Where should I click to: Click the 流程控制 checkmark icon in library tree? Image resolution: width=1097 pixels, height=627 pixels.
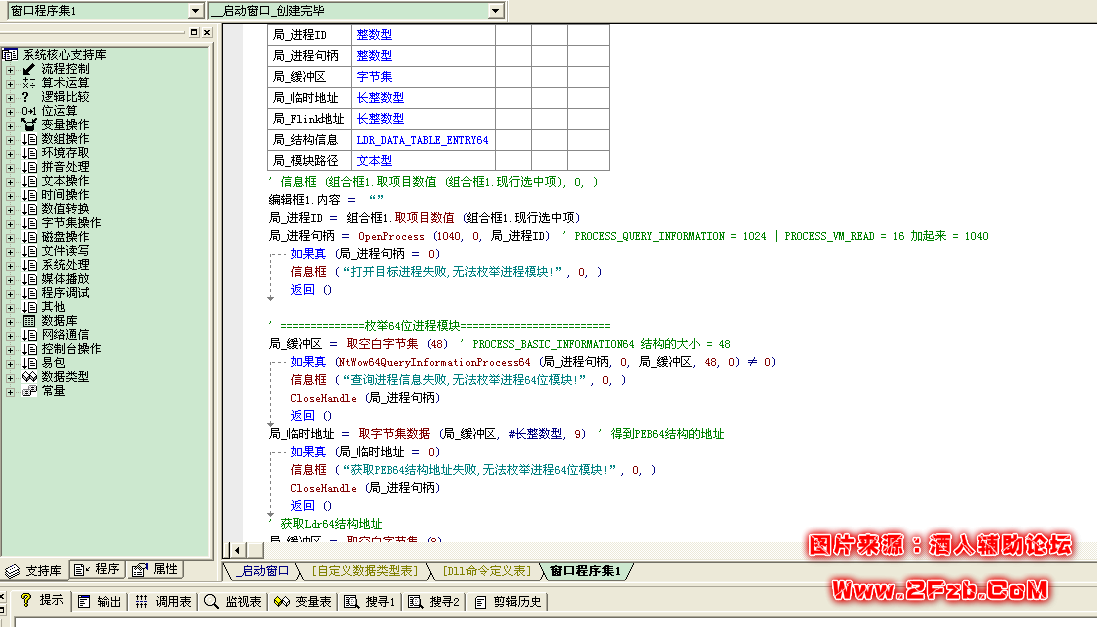[x=29, y=69]
